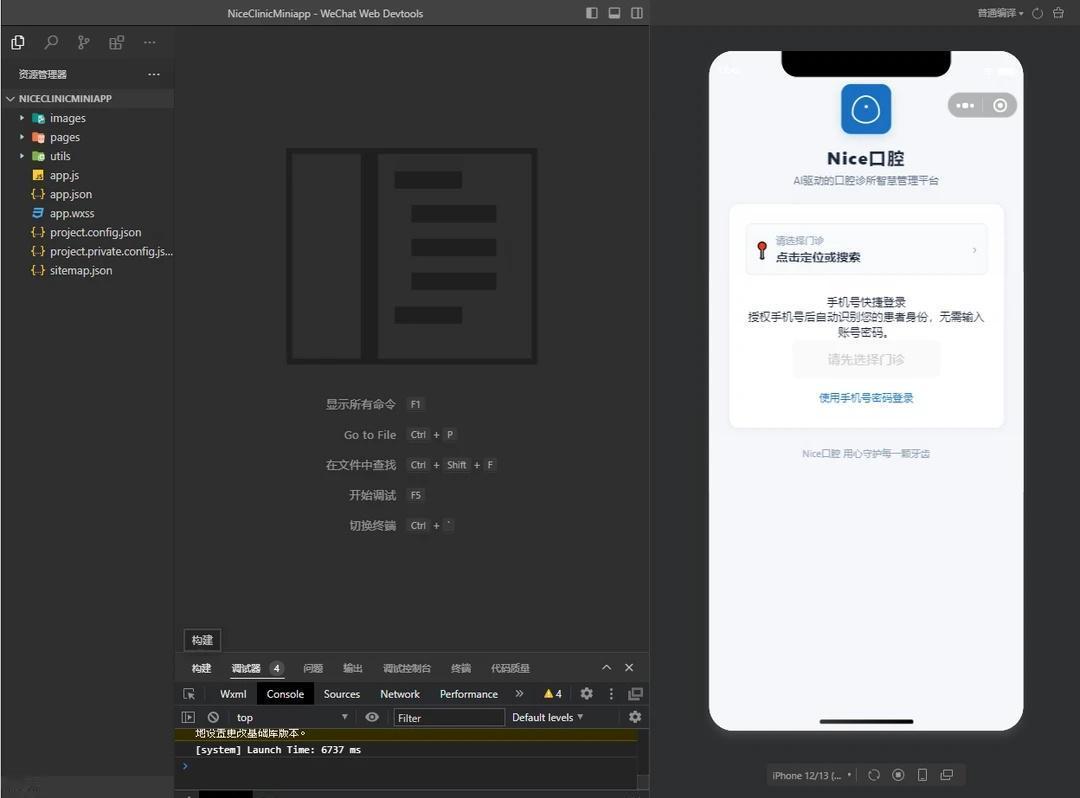Open the Performance devtools tab

click(x=468, y=694)
